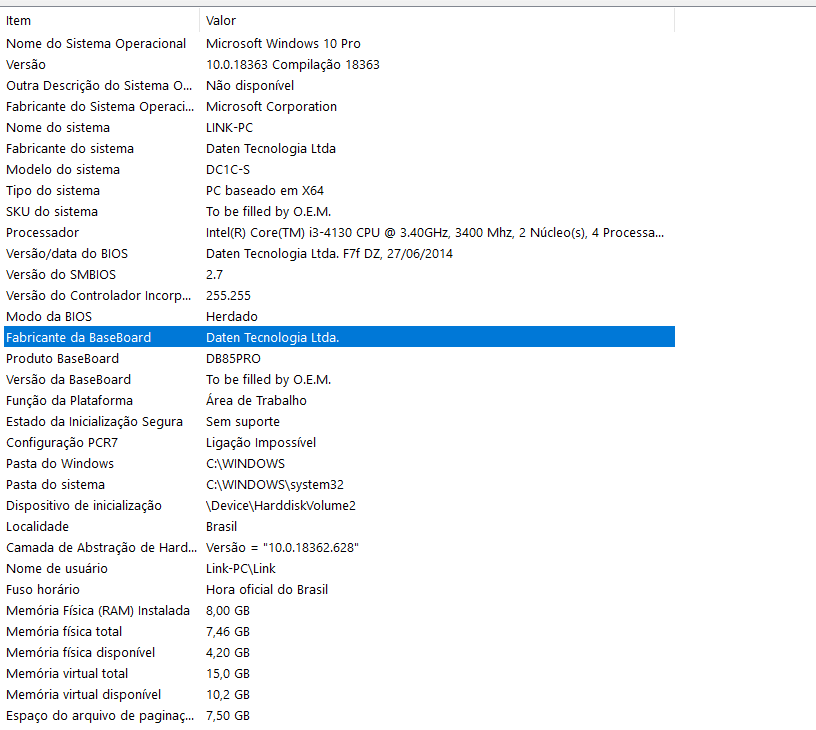
Task: Select the Camada de Abstração de Hardware row
Action: 339,547
